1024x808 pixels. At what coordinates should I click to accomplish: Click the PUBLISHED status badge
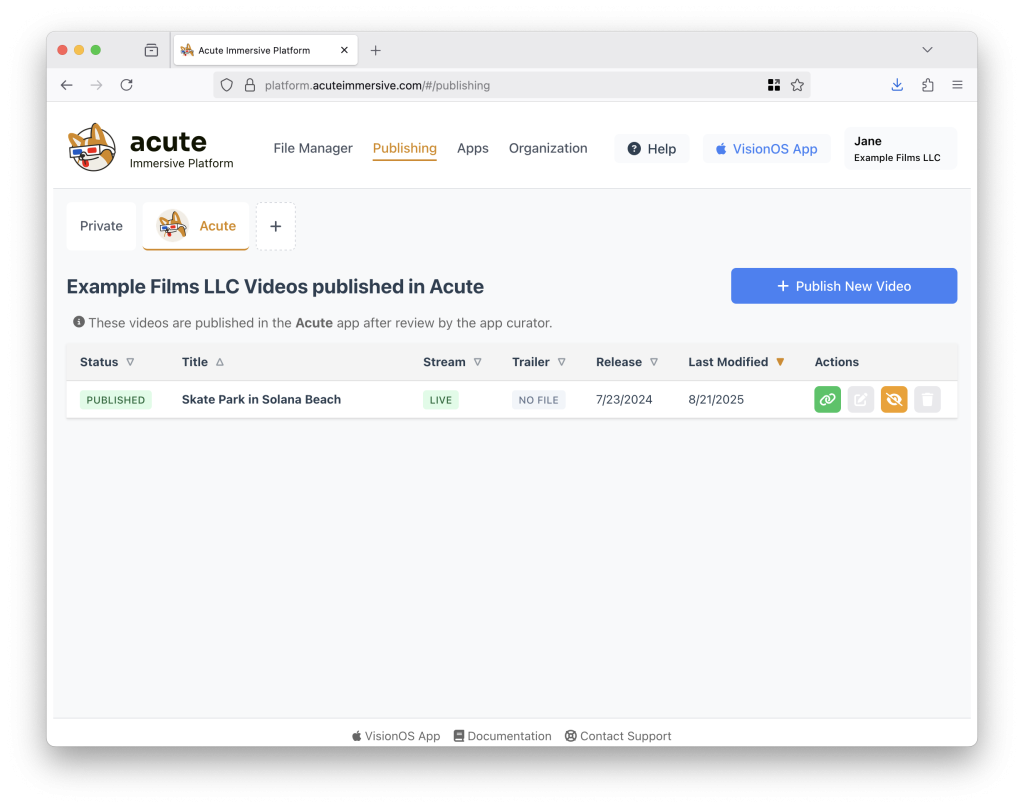[x=116, y=400]
